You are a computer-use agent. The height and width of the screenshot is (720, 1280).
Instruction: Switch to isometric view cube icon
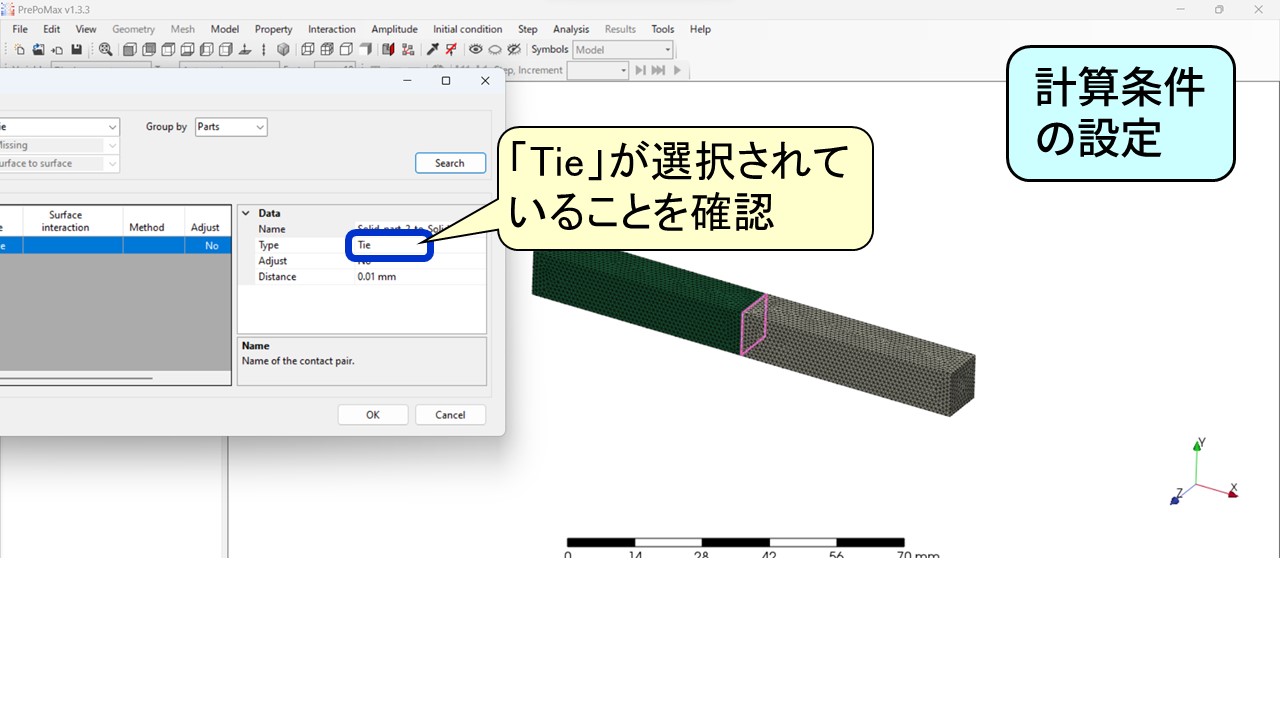pyautogui.click(x=283, y=49)
